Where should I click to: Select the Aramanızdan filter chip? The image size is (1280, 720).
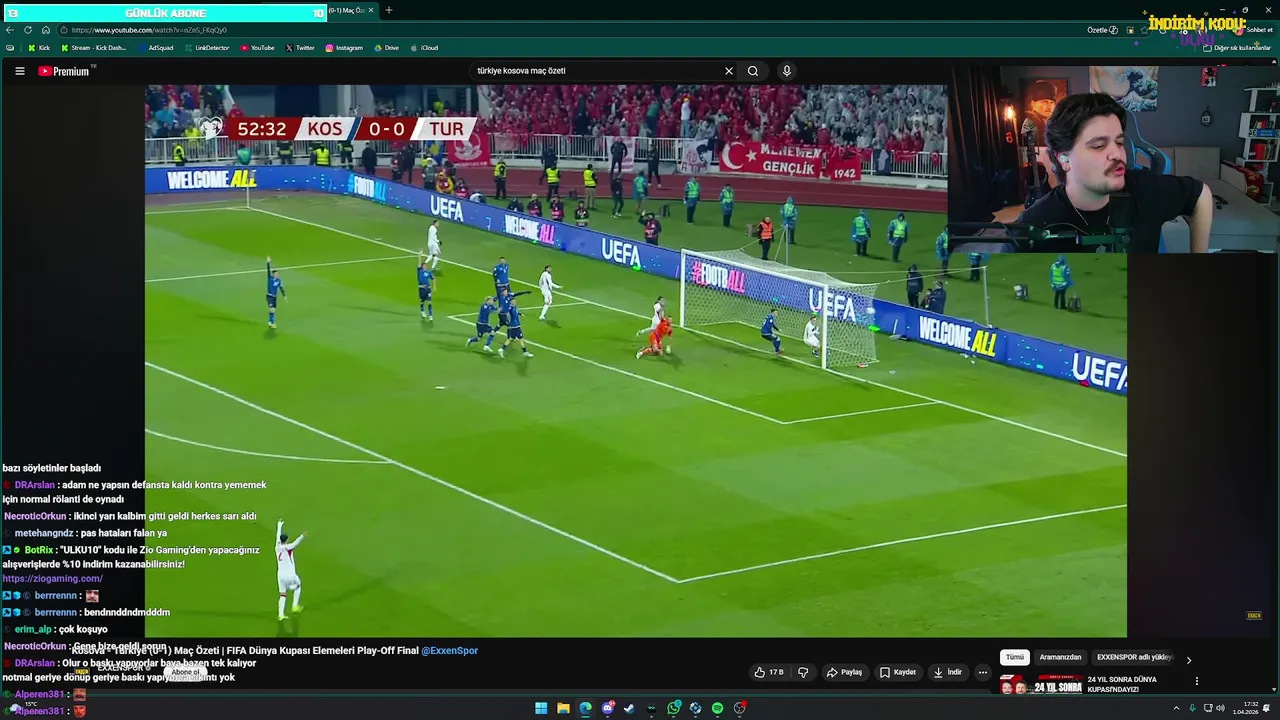1060,657
